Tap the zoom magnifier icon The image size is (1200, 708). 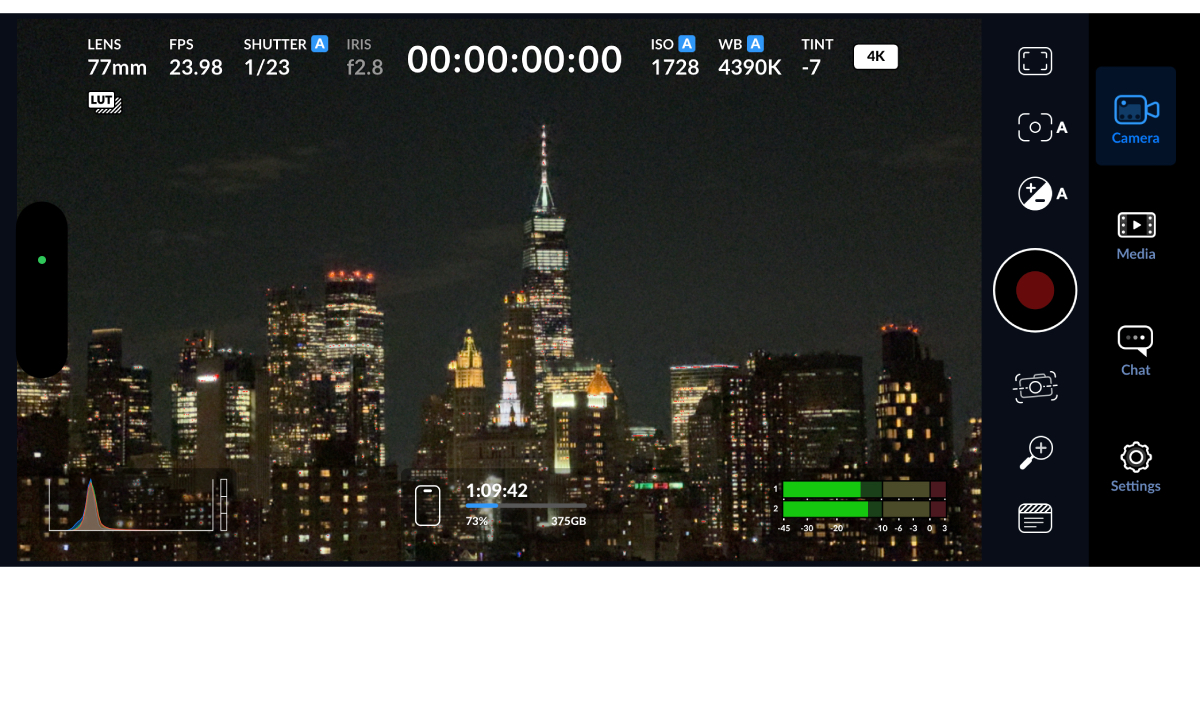pos(1035,452)
